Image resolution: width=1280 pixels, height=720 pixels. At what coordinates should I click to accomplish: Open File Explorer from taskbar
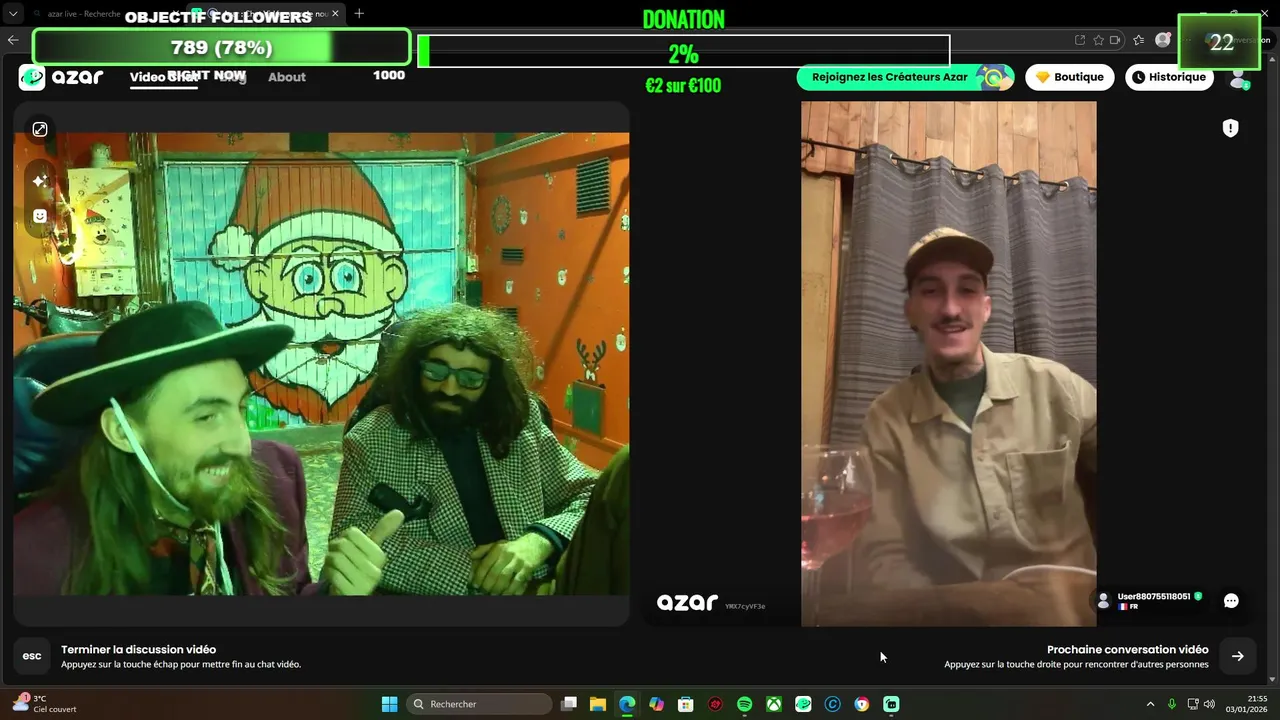[598, 704]
